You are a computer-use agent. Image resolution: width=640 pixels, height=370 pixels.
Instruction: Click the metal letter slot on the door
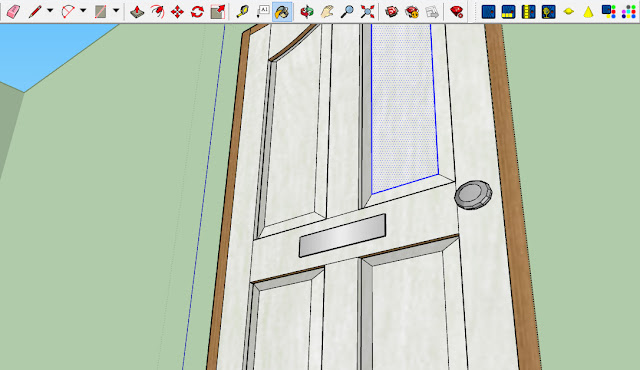[342, 235]
